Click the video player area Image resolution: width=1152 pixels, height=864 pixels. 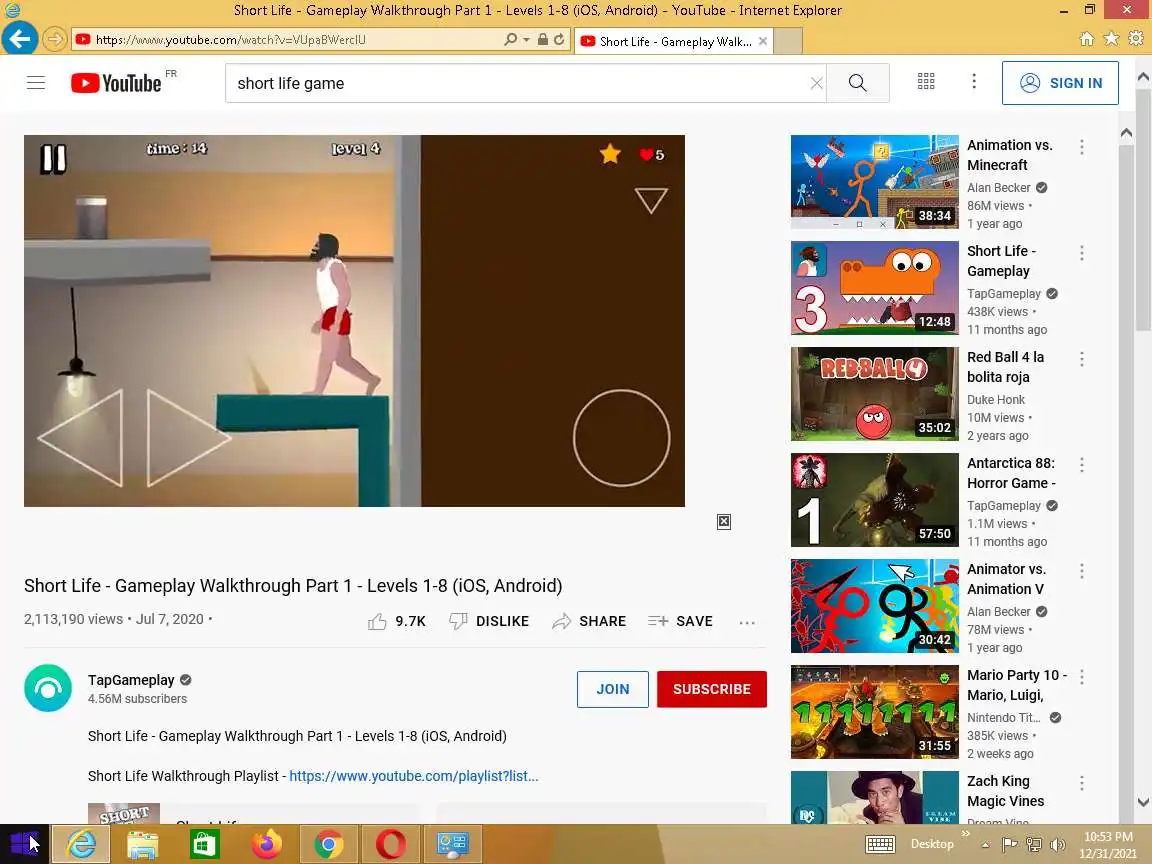354,320
